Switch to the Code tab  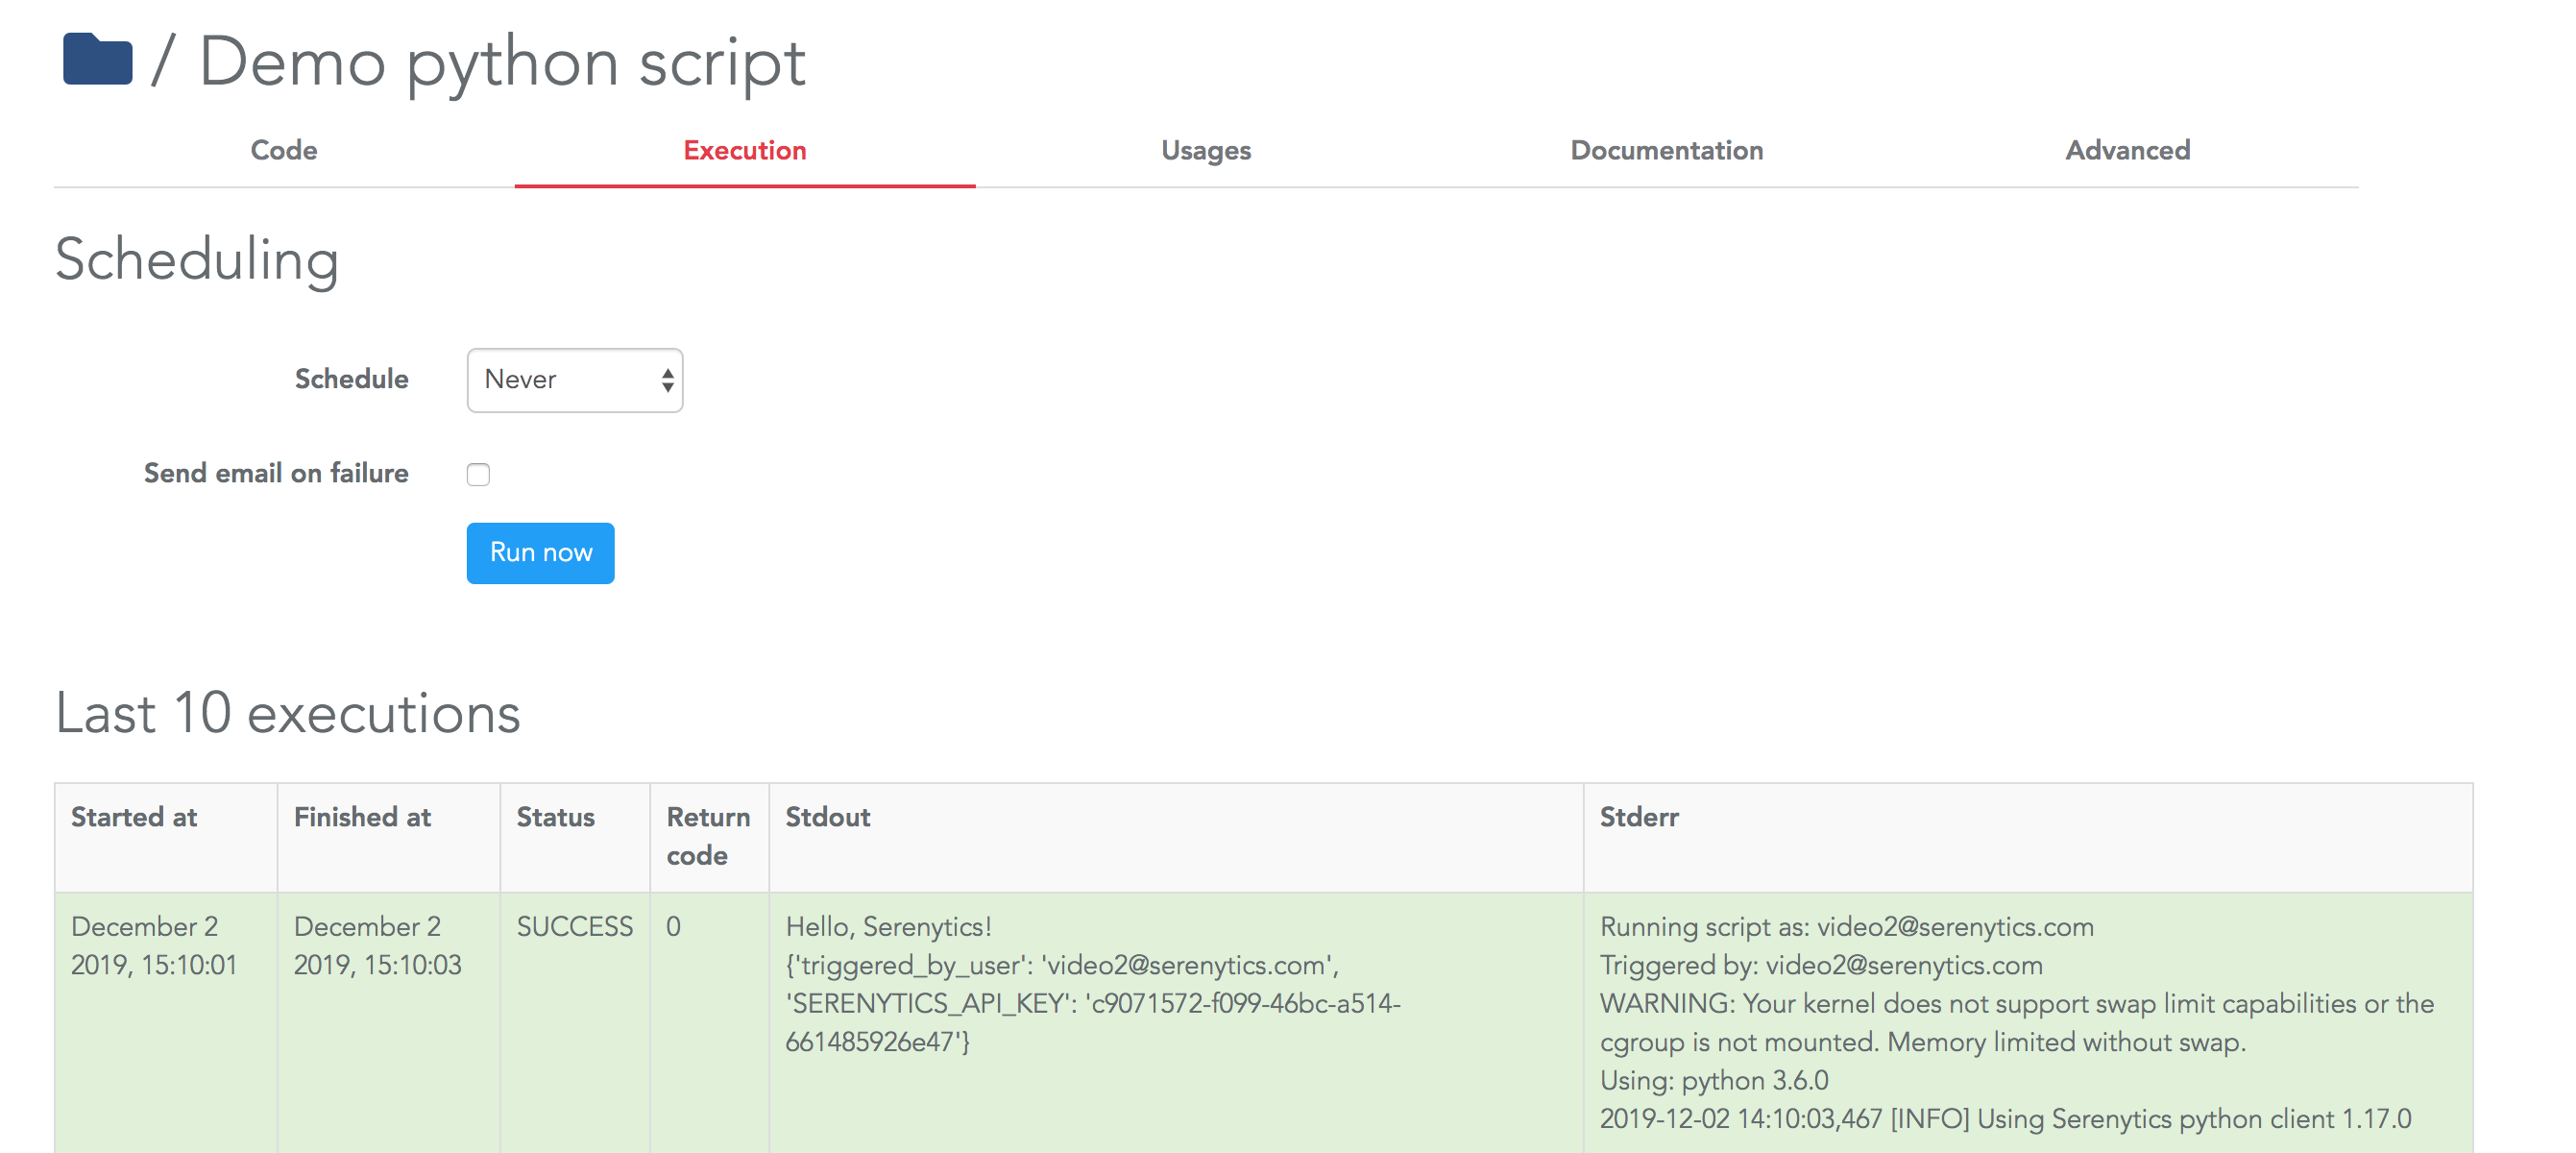(x=282, y=151)
